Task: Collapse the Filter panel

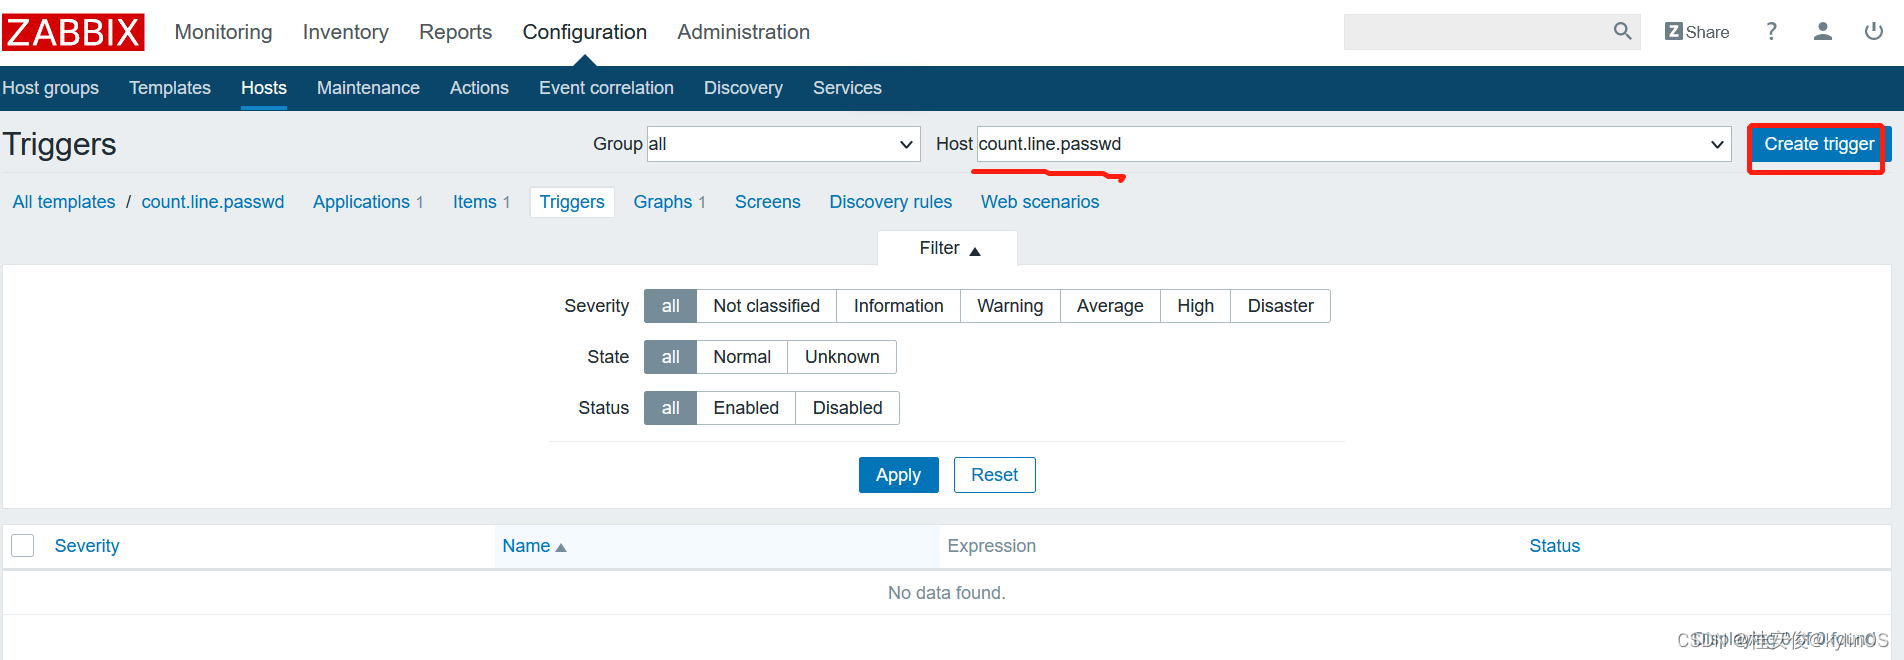Action: pyautogui.click(x=948, y=248)
